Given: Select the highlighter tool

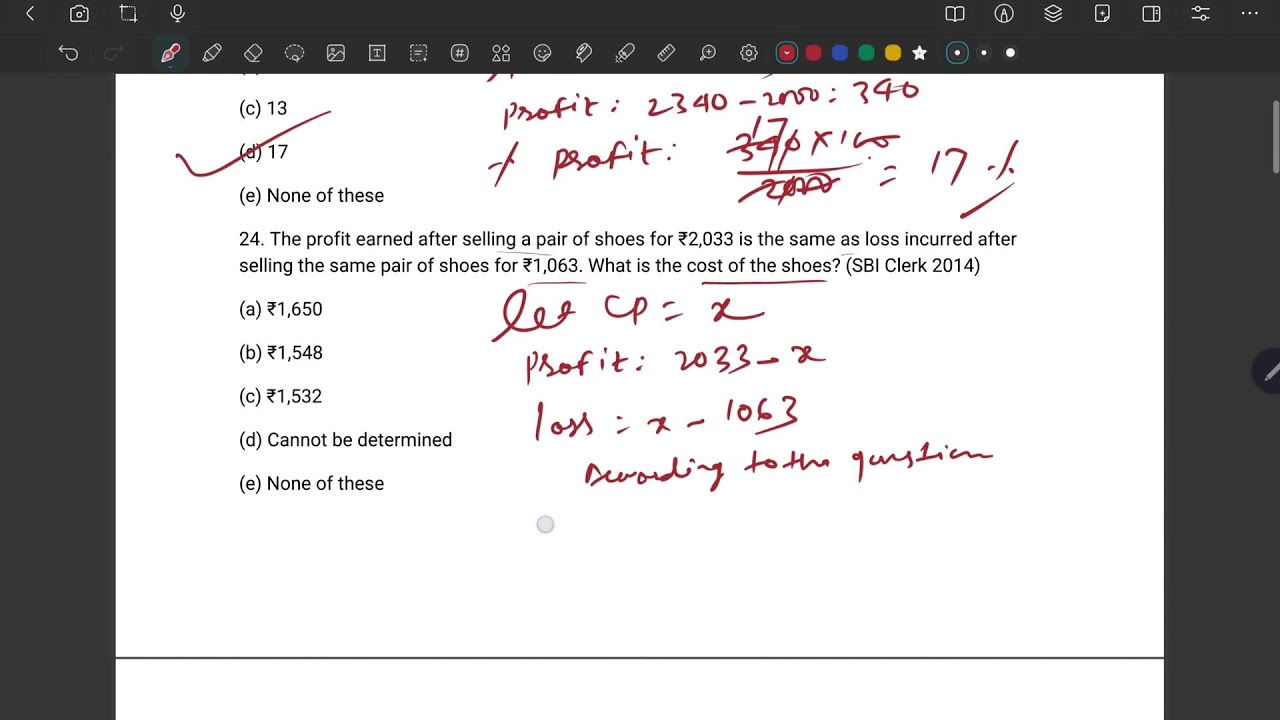Looking at the screenshot, I should (x=212, y=53).
